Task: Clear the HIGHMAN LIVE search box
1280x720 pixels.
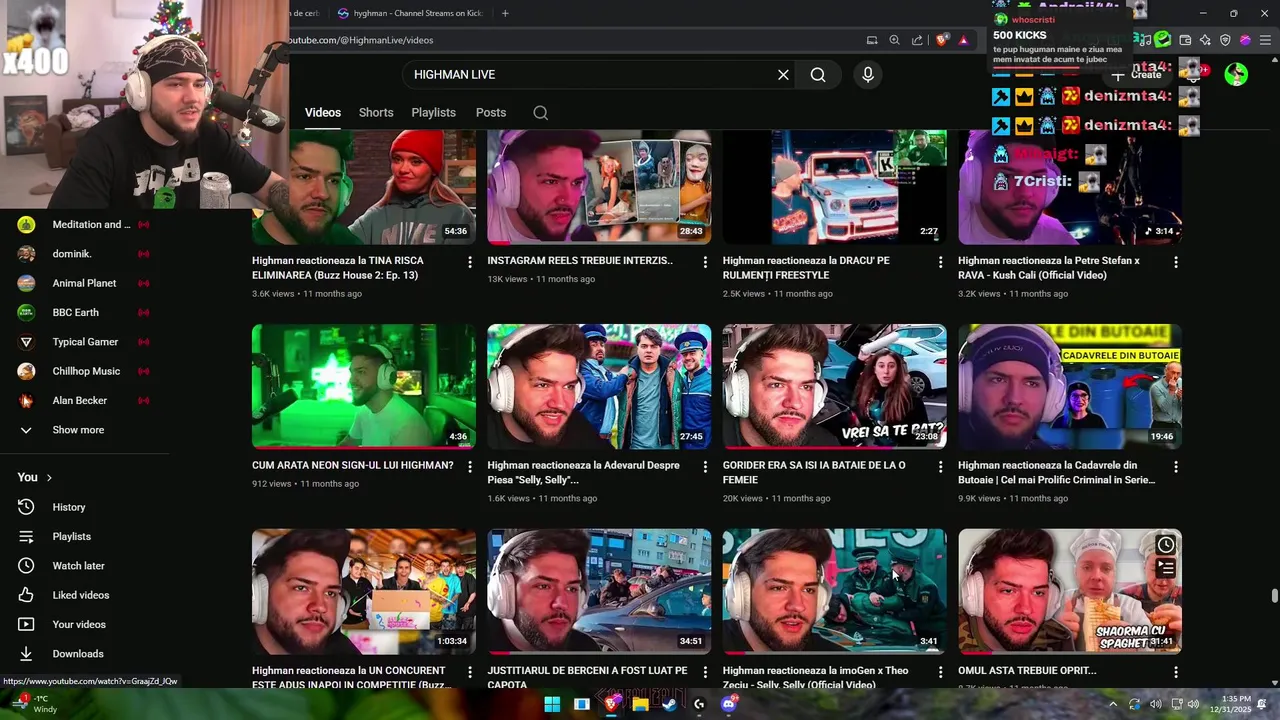Action: [x=783, y=75]
